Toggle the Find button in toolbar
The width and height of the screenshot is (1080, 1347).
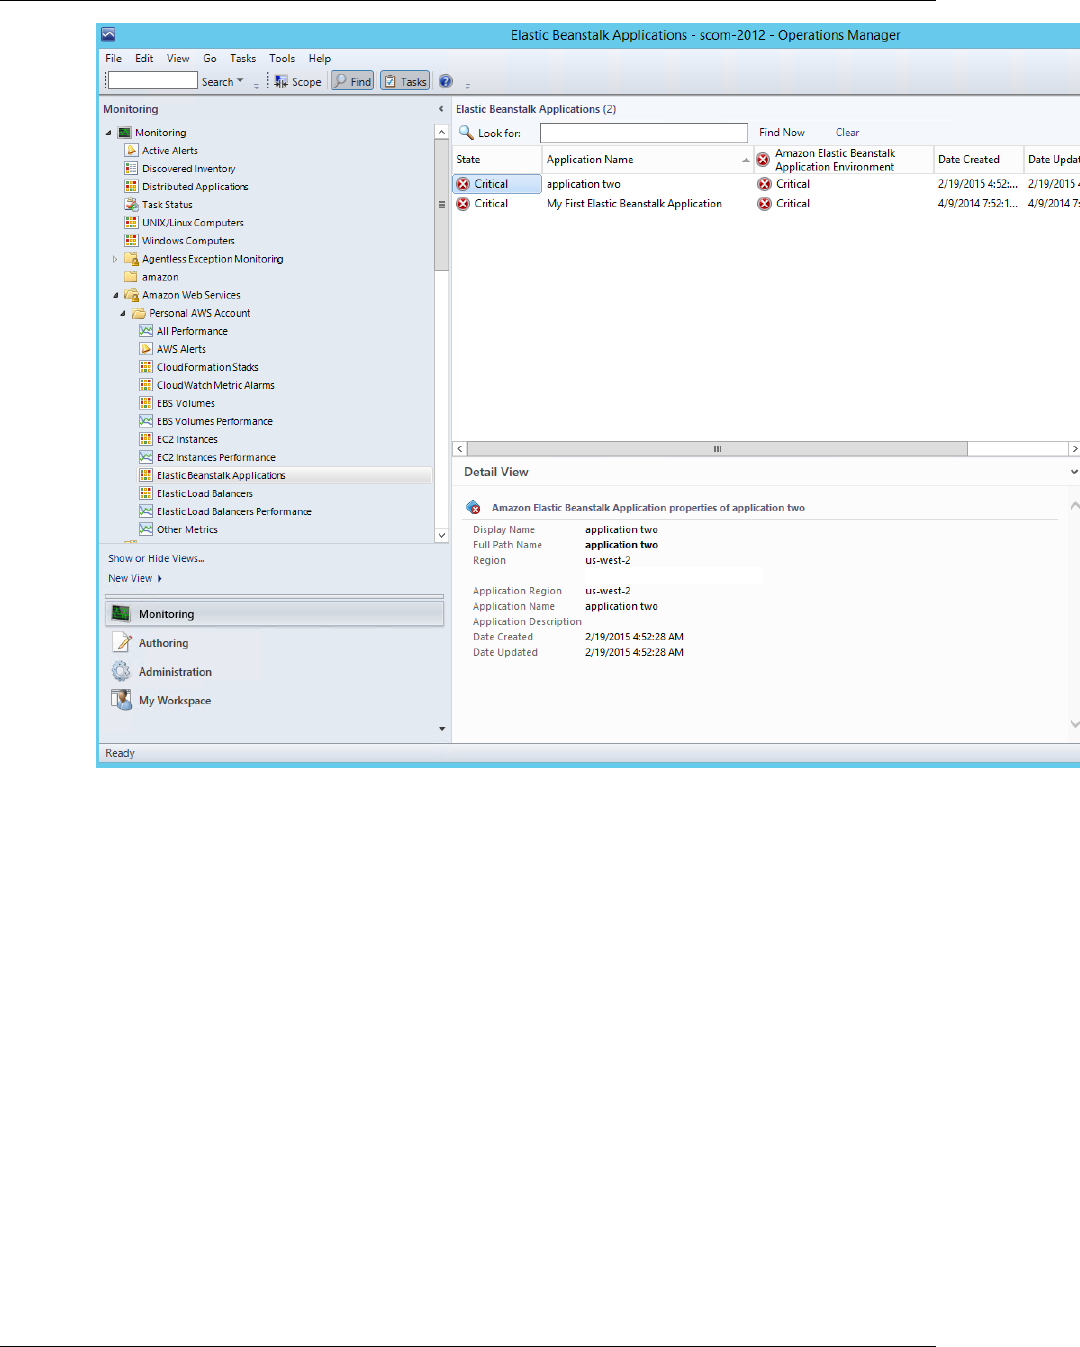353,82
